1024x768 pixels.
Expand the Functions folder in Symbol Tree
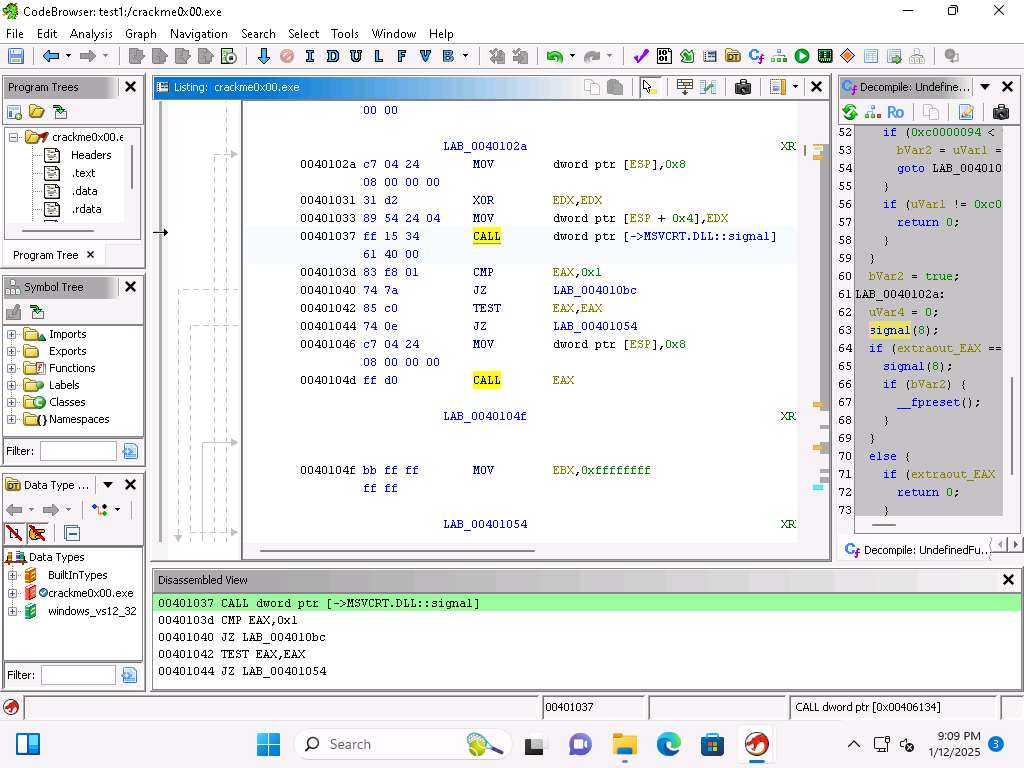[x=12, y=368]
